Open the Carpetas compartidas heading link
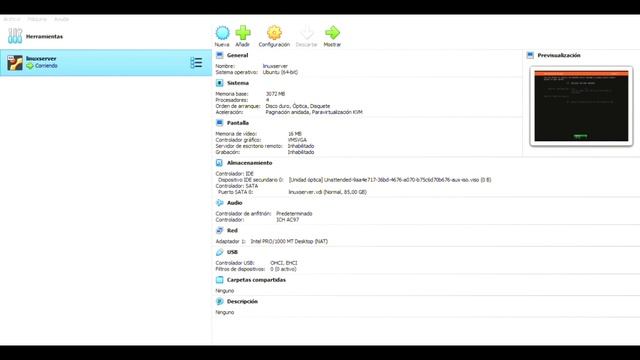 coord(256,280)
